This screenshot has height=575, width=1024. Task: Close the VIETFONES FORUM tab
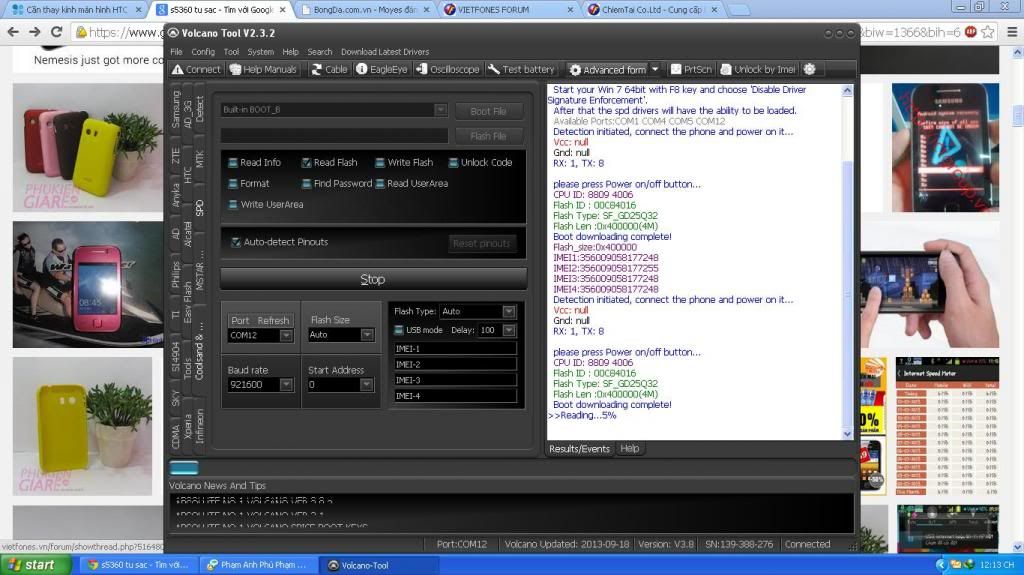pyautogui.click(x=570, y=10)
